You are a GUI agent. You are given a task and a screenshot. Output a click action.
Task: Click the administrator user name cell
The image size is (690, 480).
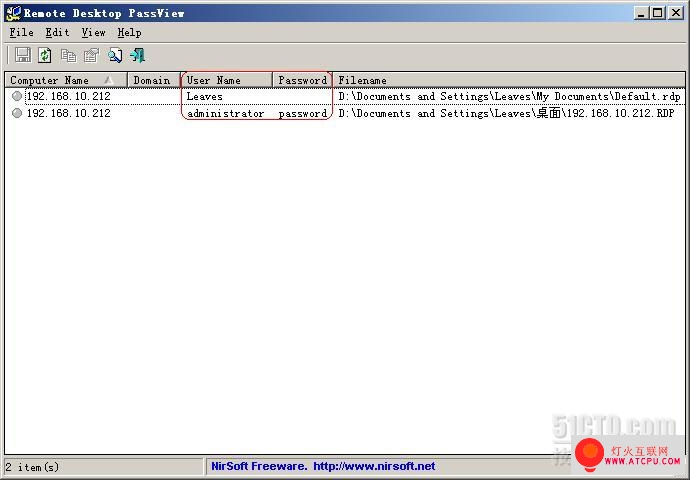pyautogui.click(x=225, y=114)
